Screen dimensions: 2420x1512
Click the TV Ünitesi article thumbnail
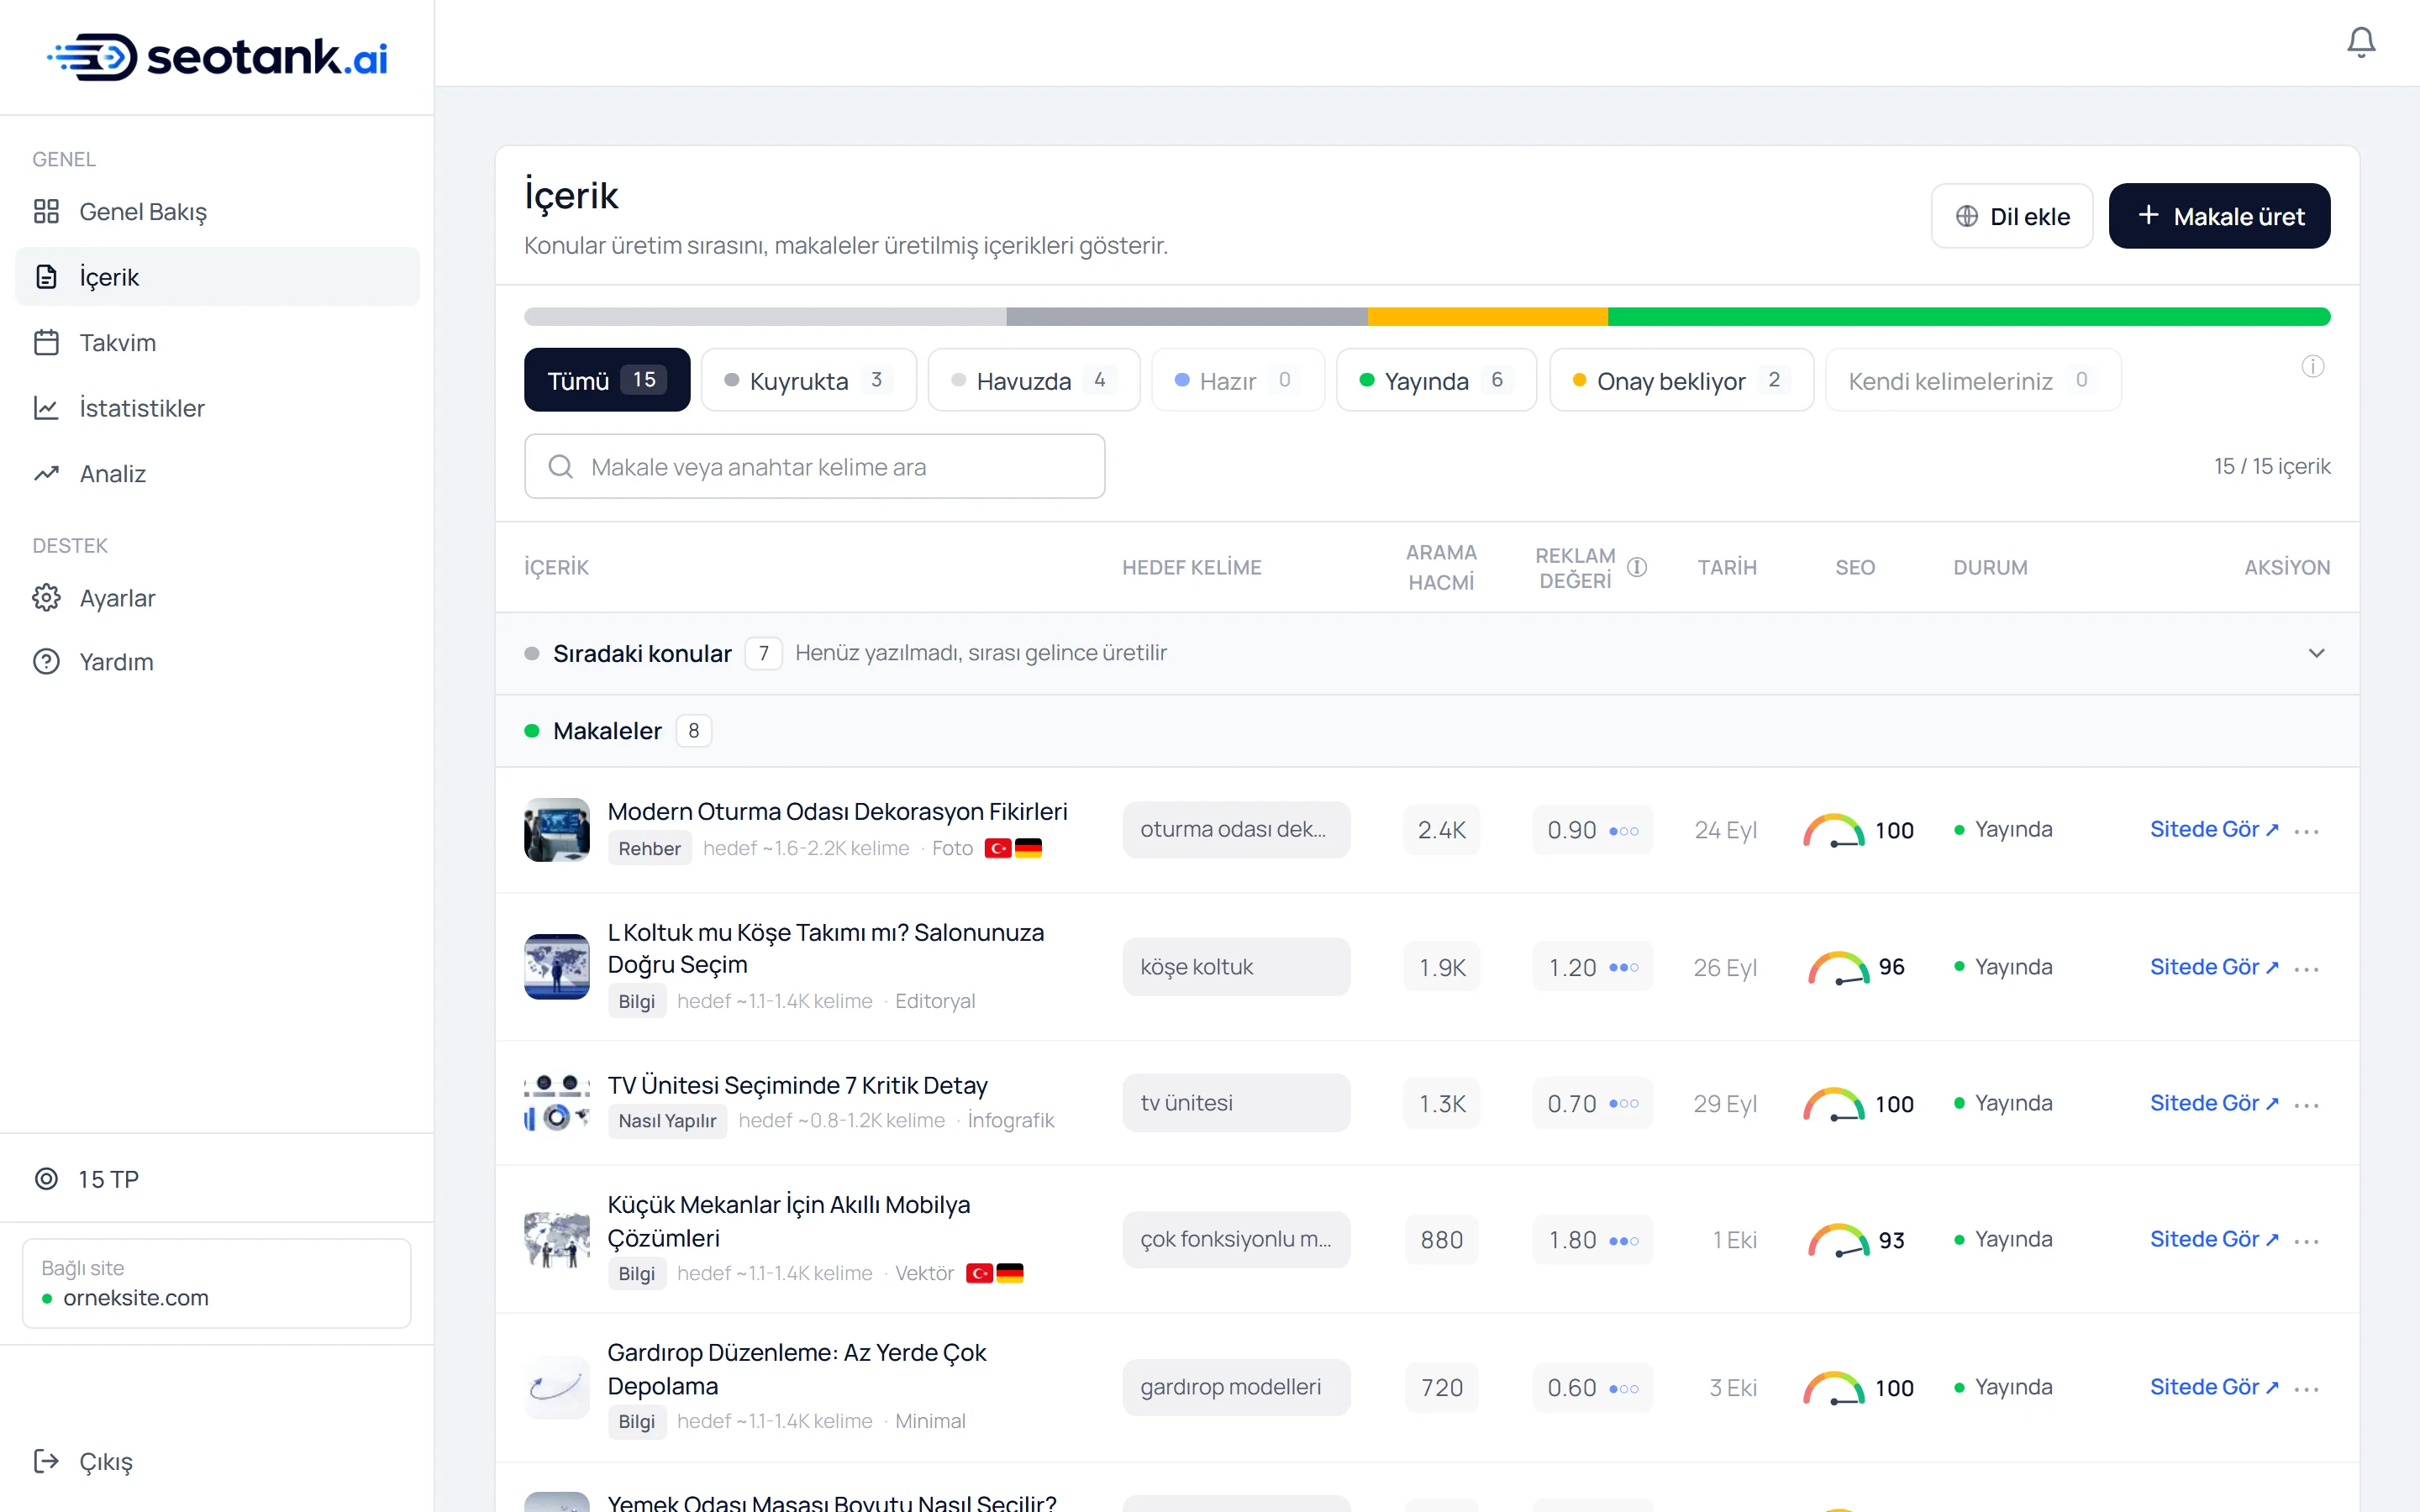[557, 1103]
